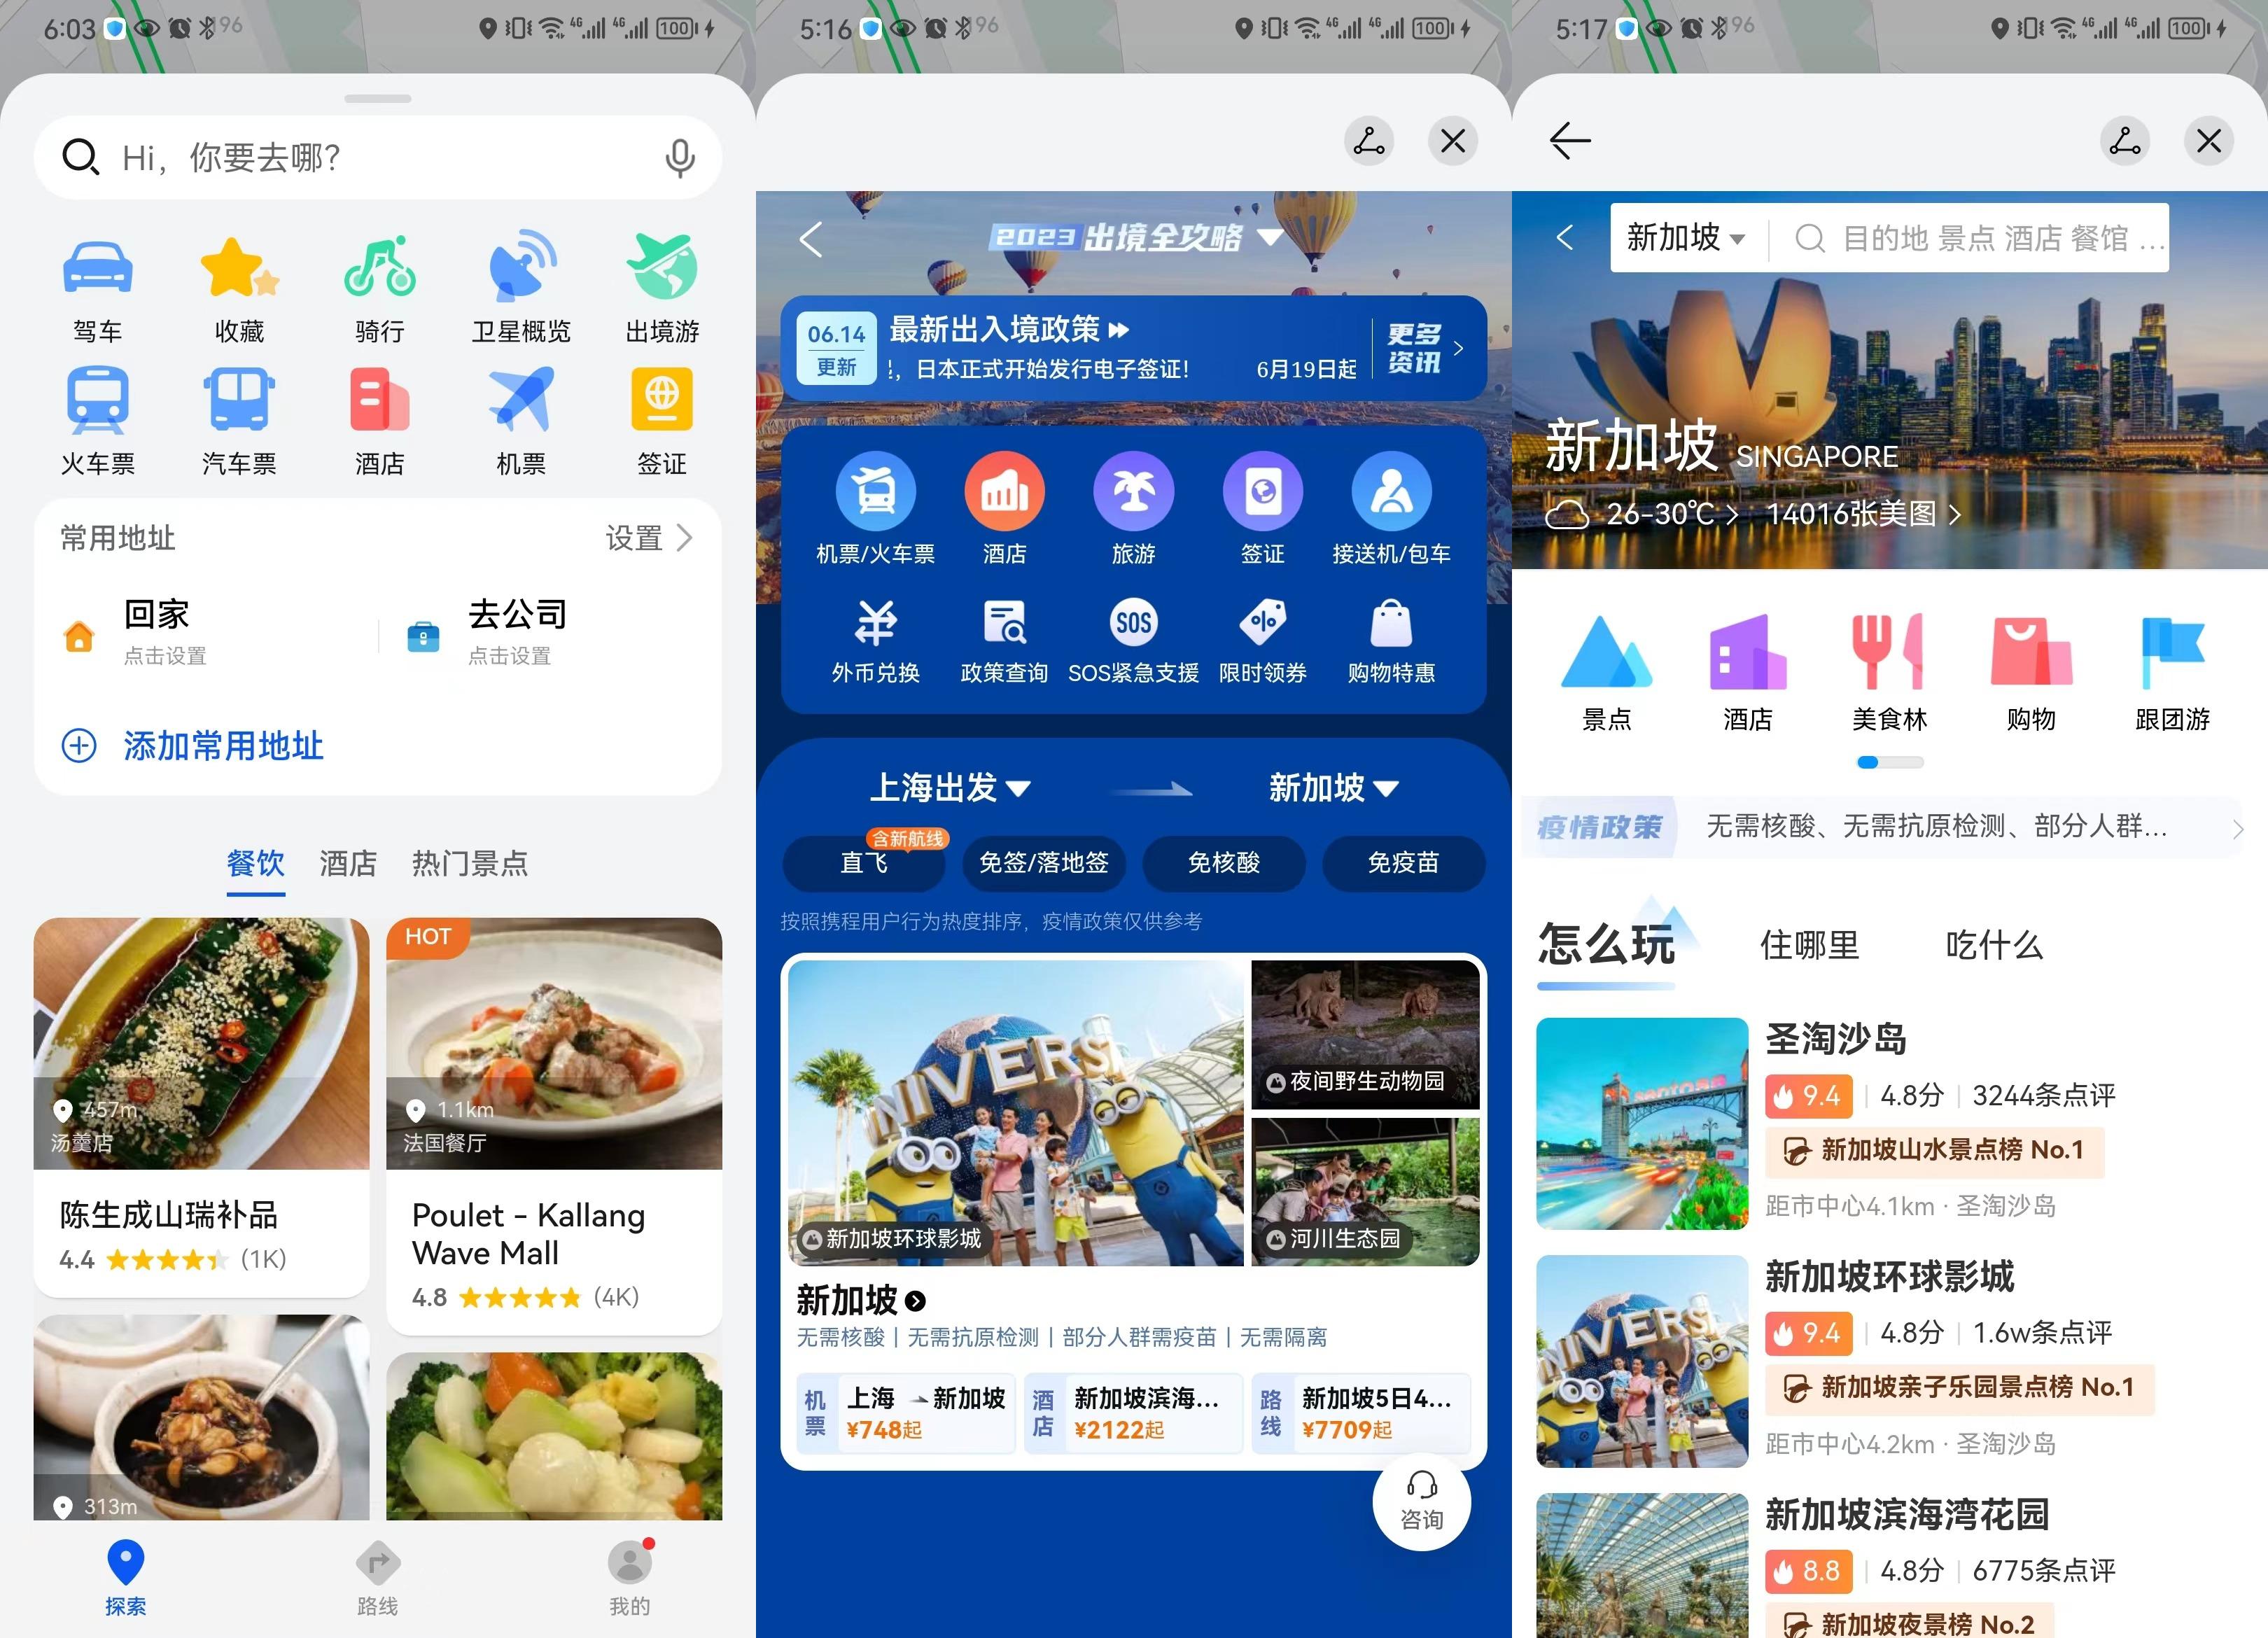Viewport: 2268px width, 1638px height.
Task: Switch to 热门景点 tab
Action: click(x=470, y=863)
